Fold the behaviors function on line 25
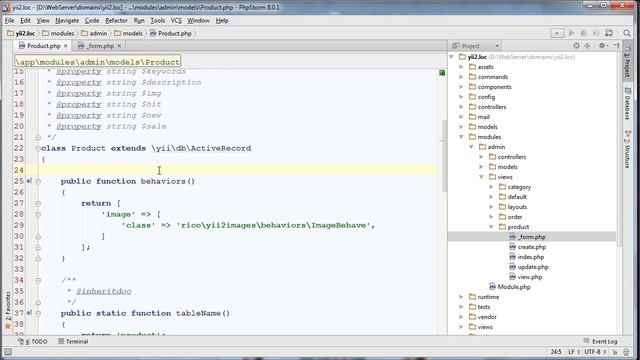640x360 pixels. [38, 181]
